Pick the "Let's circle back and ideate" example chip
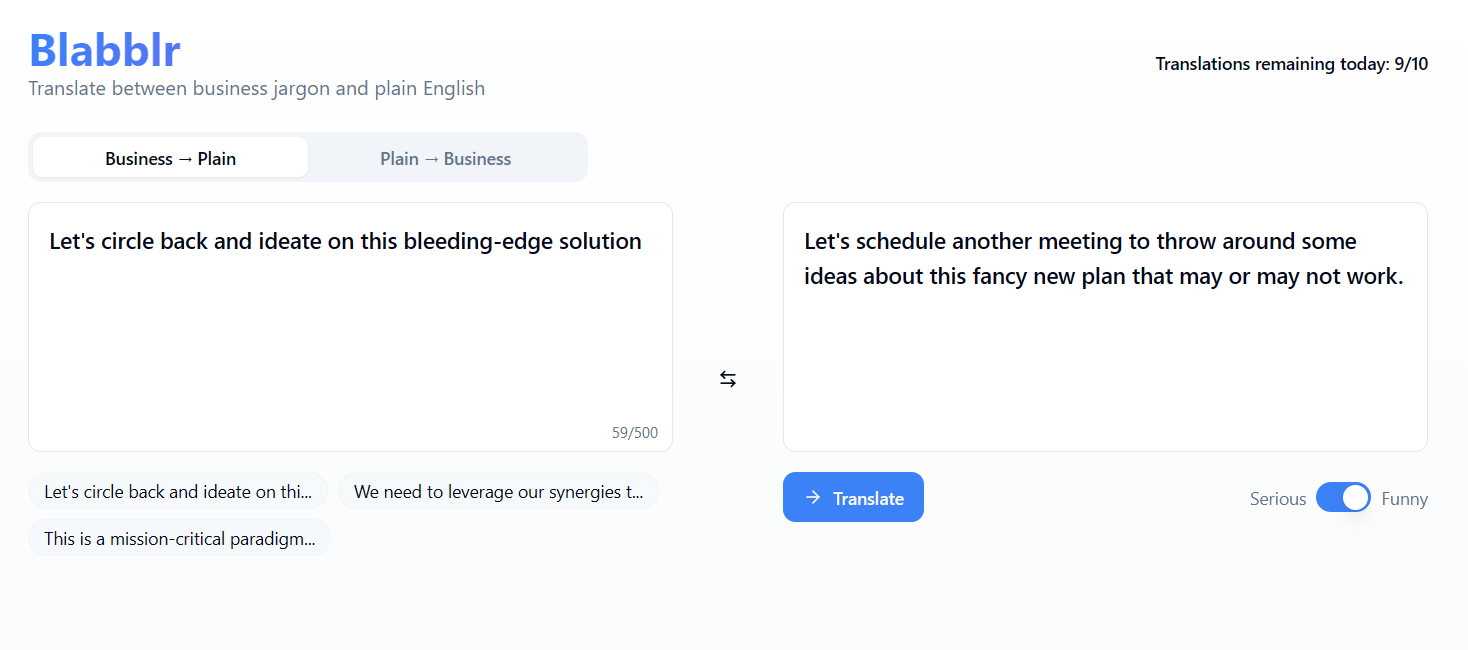Image resolution: width=1468 pixels, height=650 pixels. (178, 492)
